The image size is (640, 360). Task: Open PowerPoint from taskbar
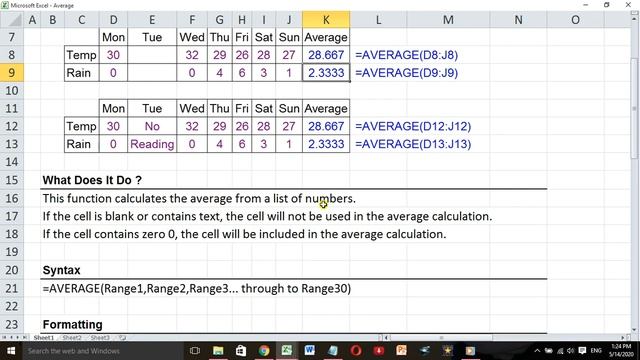click(402, 351)
